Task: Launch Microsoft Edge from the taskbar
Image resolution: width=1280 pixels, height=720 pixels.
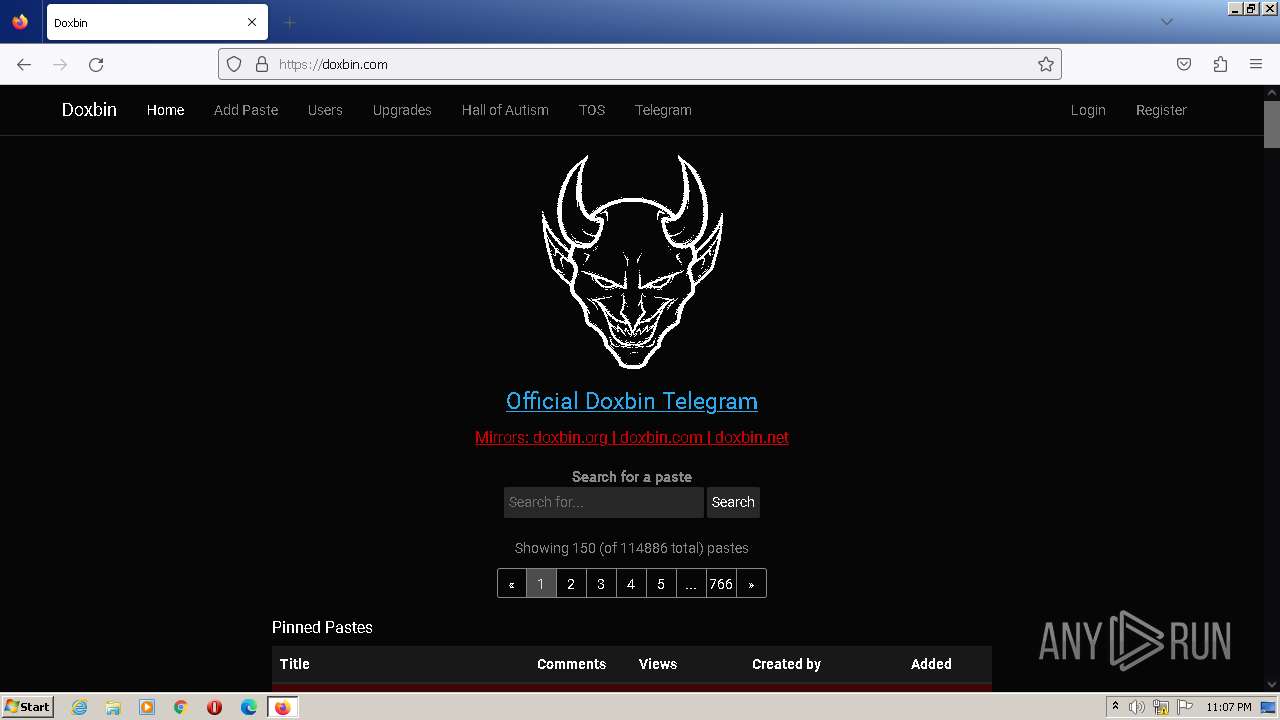Action: 248,707
